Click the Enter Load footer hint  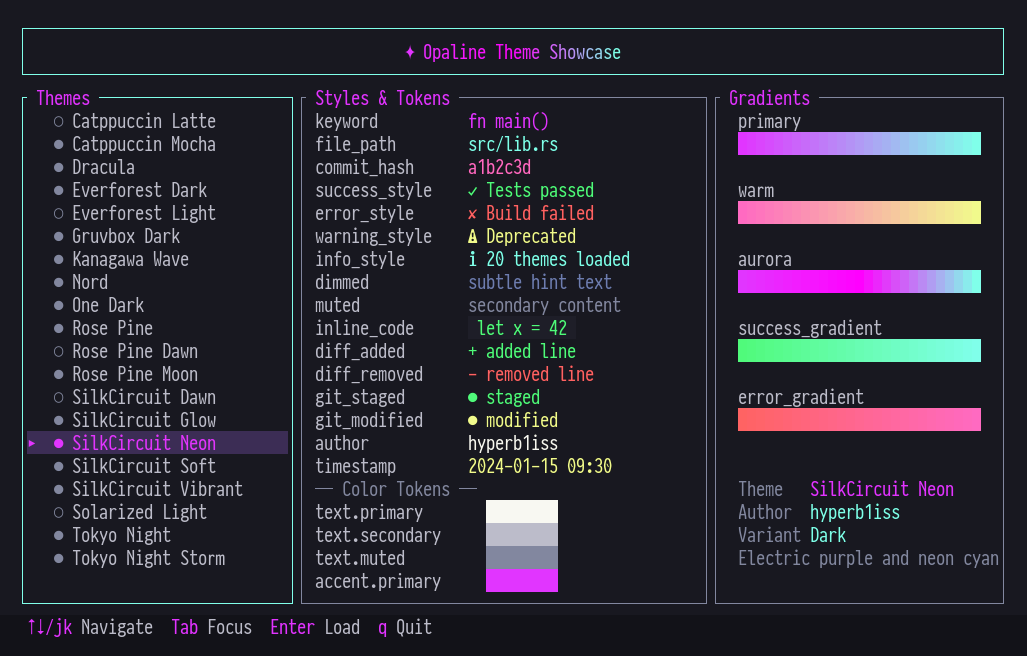coord(315,627)
